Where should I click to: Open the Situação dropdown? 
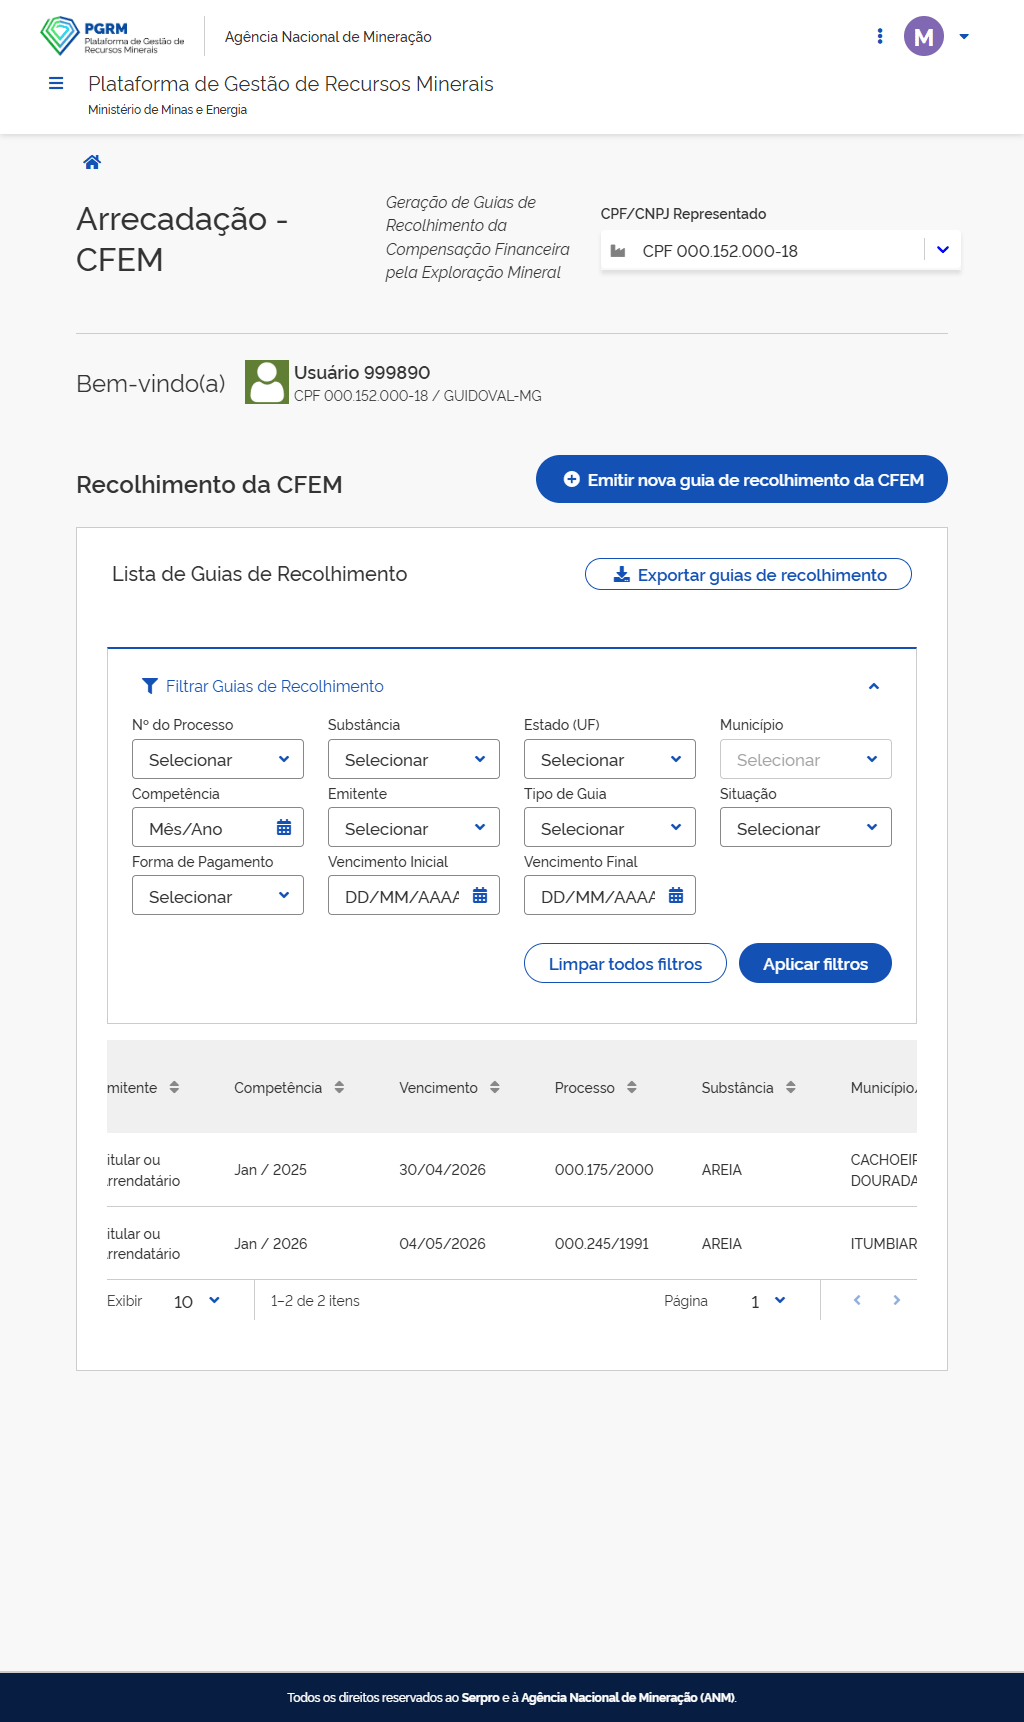[806, 828]
